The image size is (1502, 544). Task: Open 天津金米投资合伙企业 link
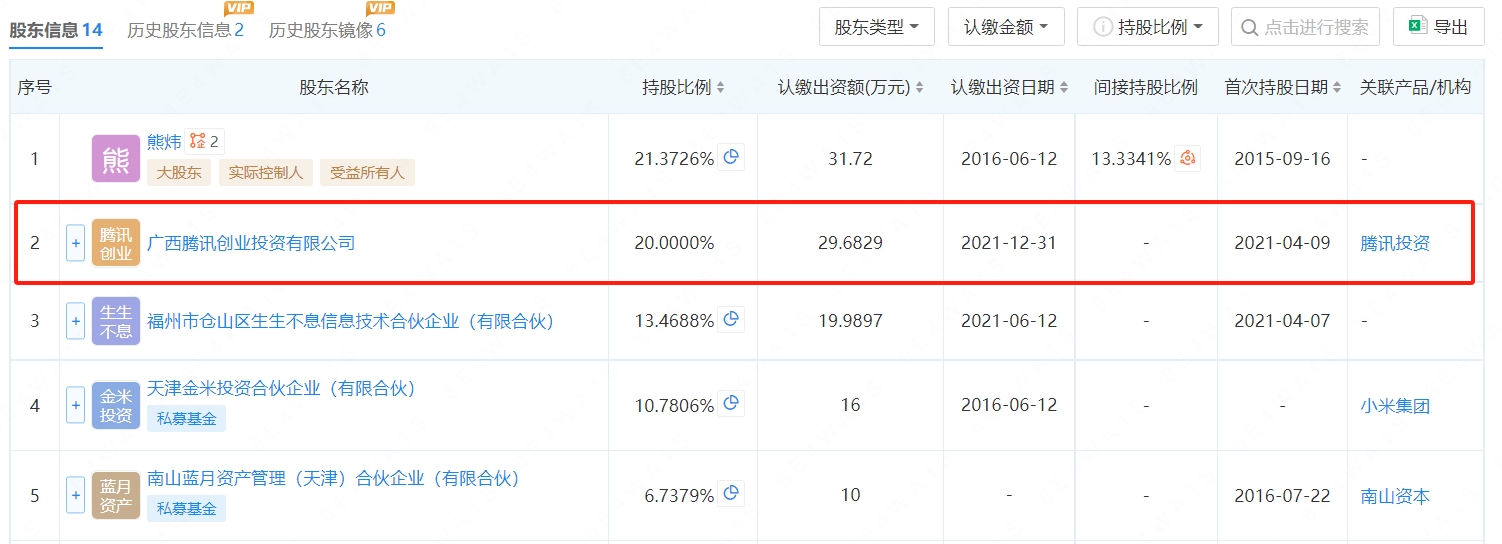281,388
